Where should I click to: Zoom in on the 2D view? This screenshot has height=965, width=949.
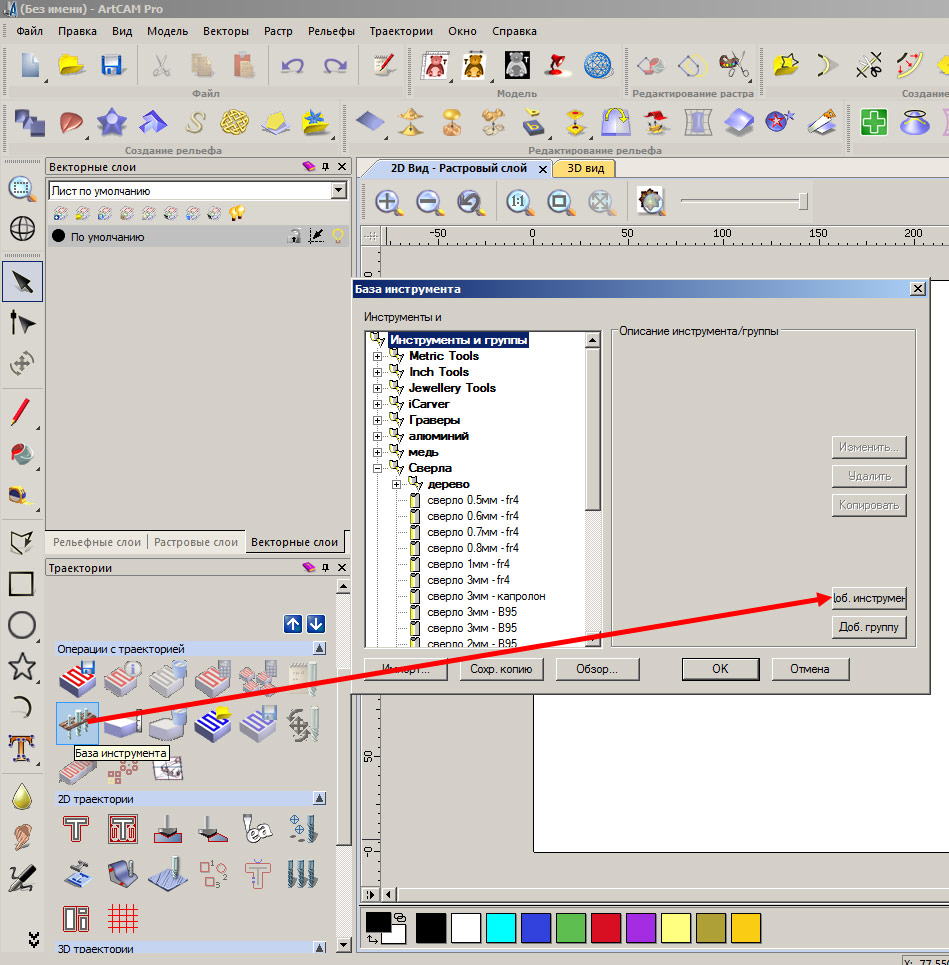tap(388, 202)
